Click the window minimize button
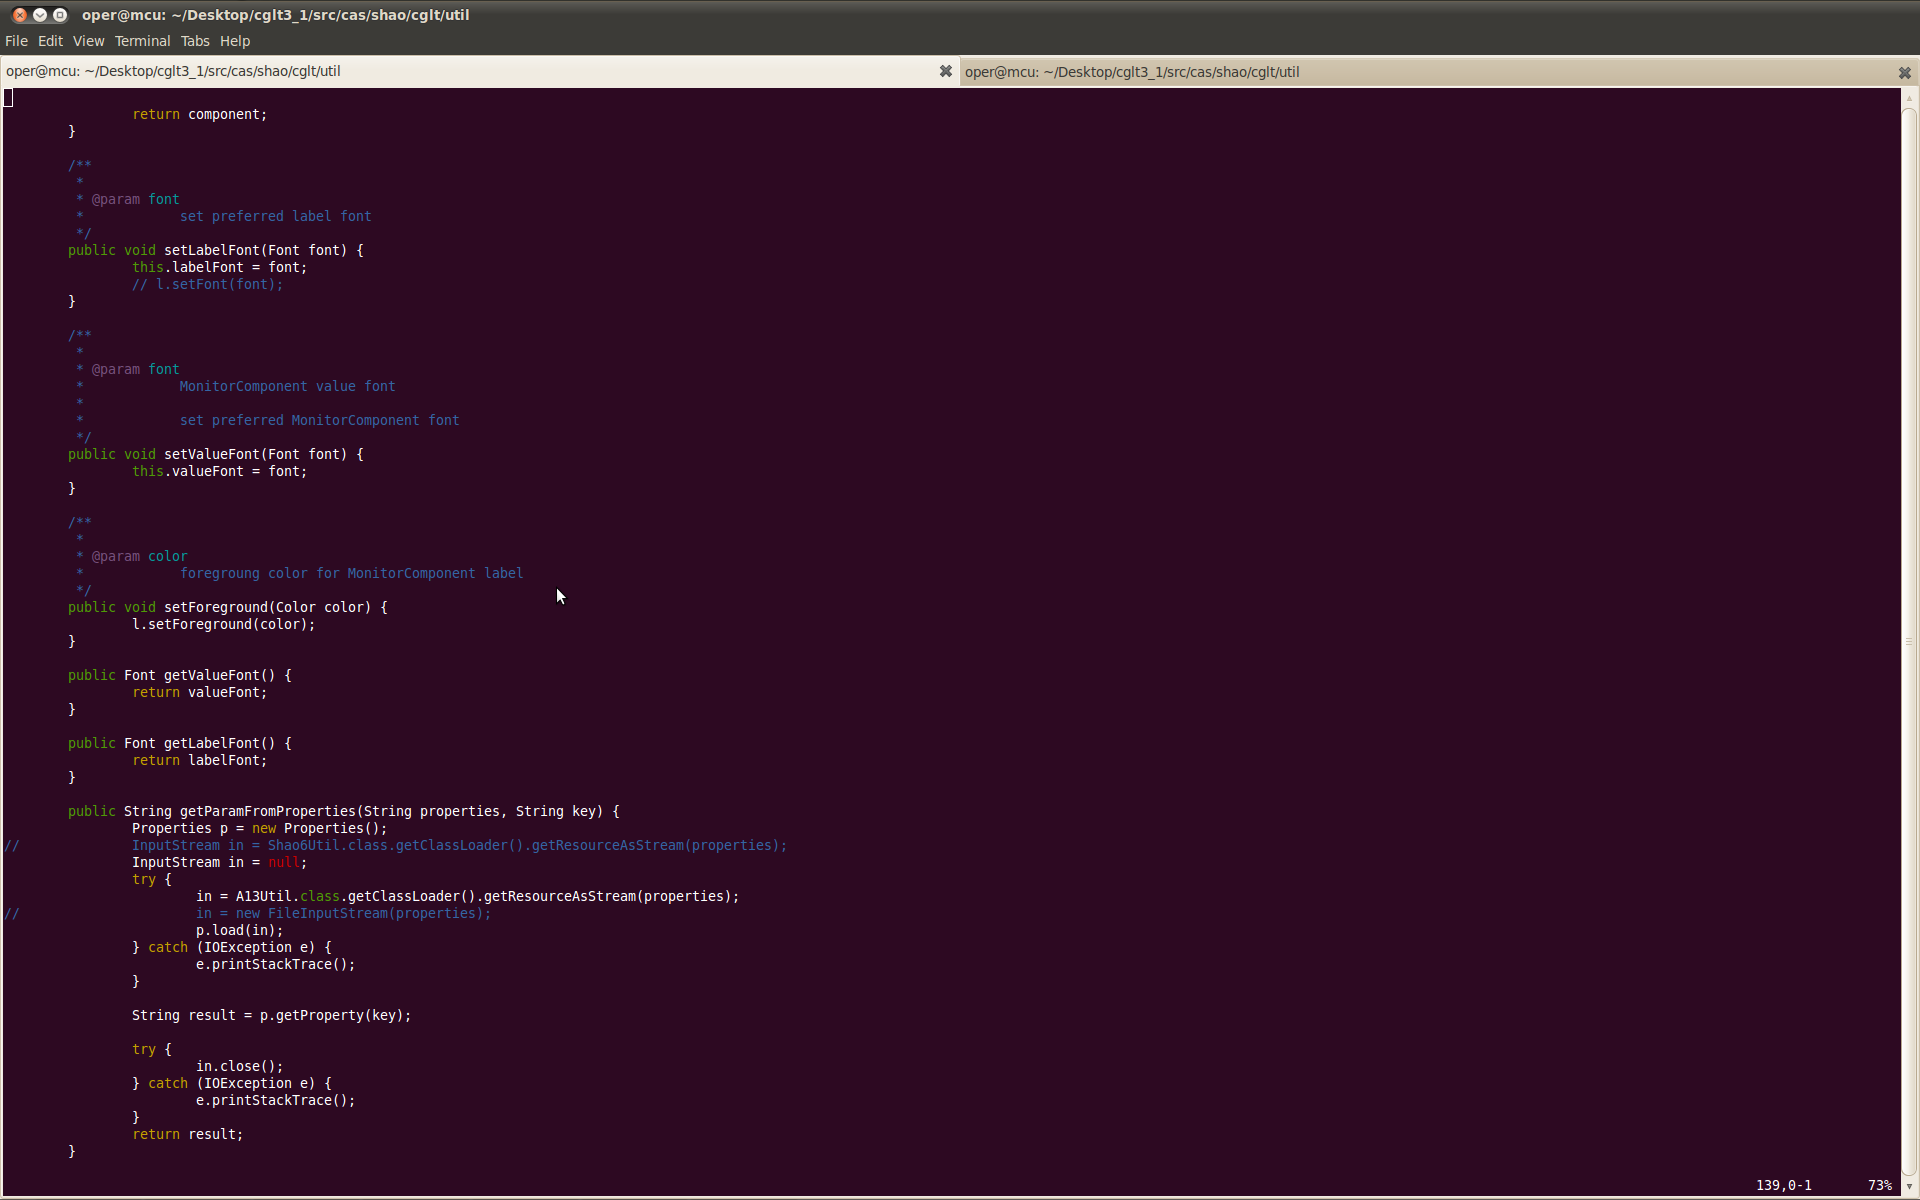1920x1200 pixels. (40, 15)
